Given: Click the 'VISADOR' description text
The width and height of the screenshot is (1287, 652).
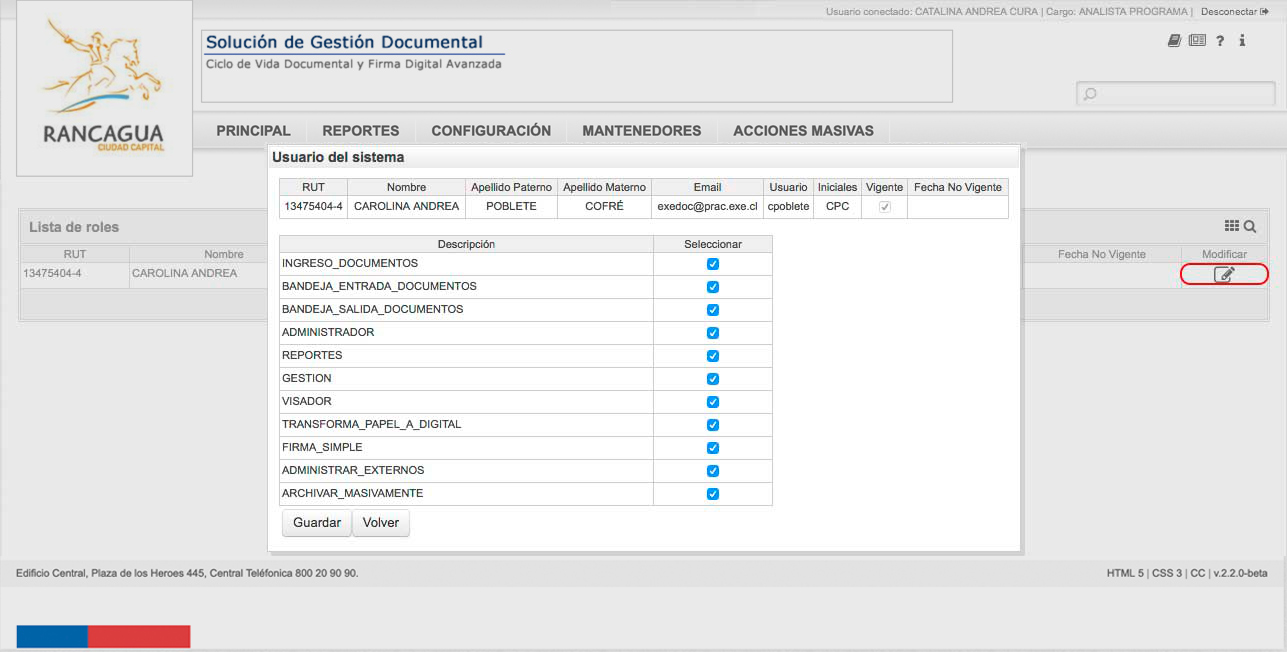Looking at the screenshot, I should click(307, 401).
